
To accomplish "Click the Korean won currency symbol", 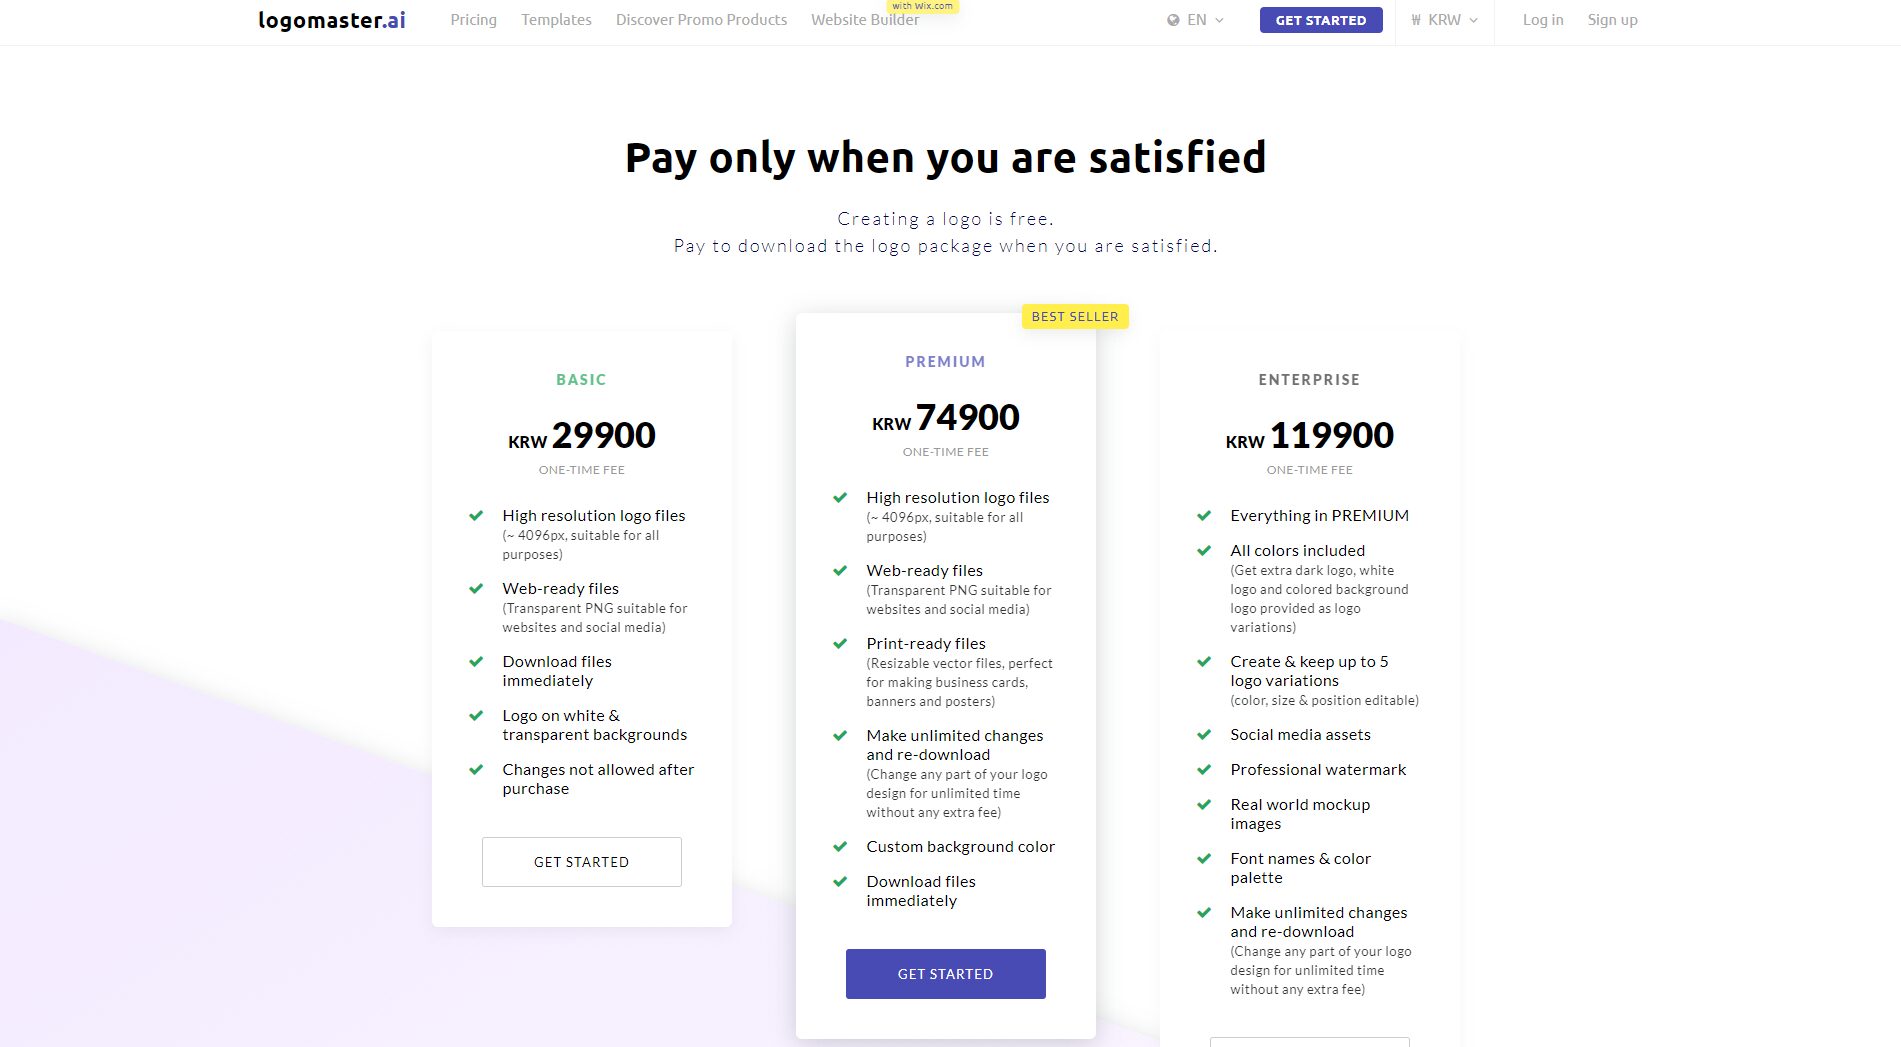I will pyautogui.click(x=1414, y=19).
